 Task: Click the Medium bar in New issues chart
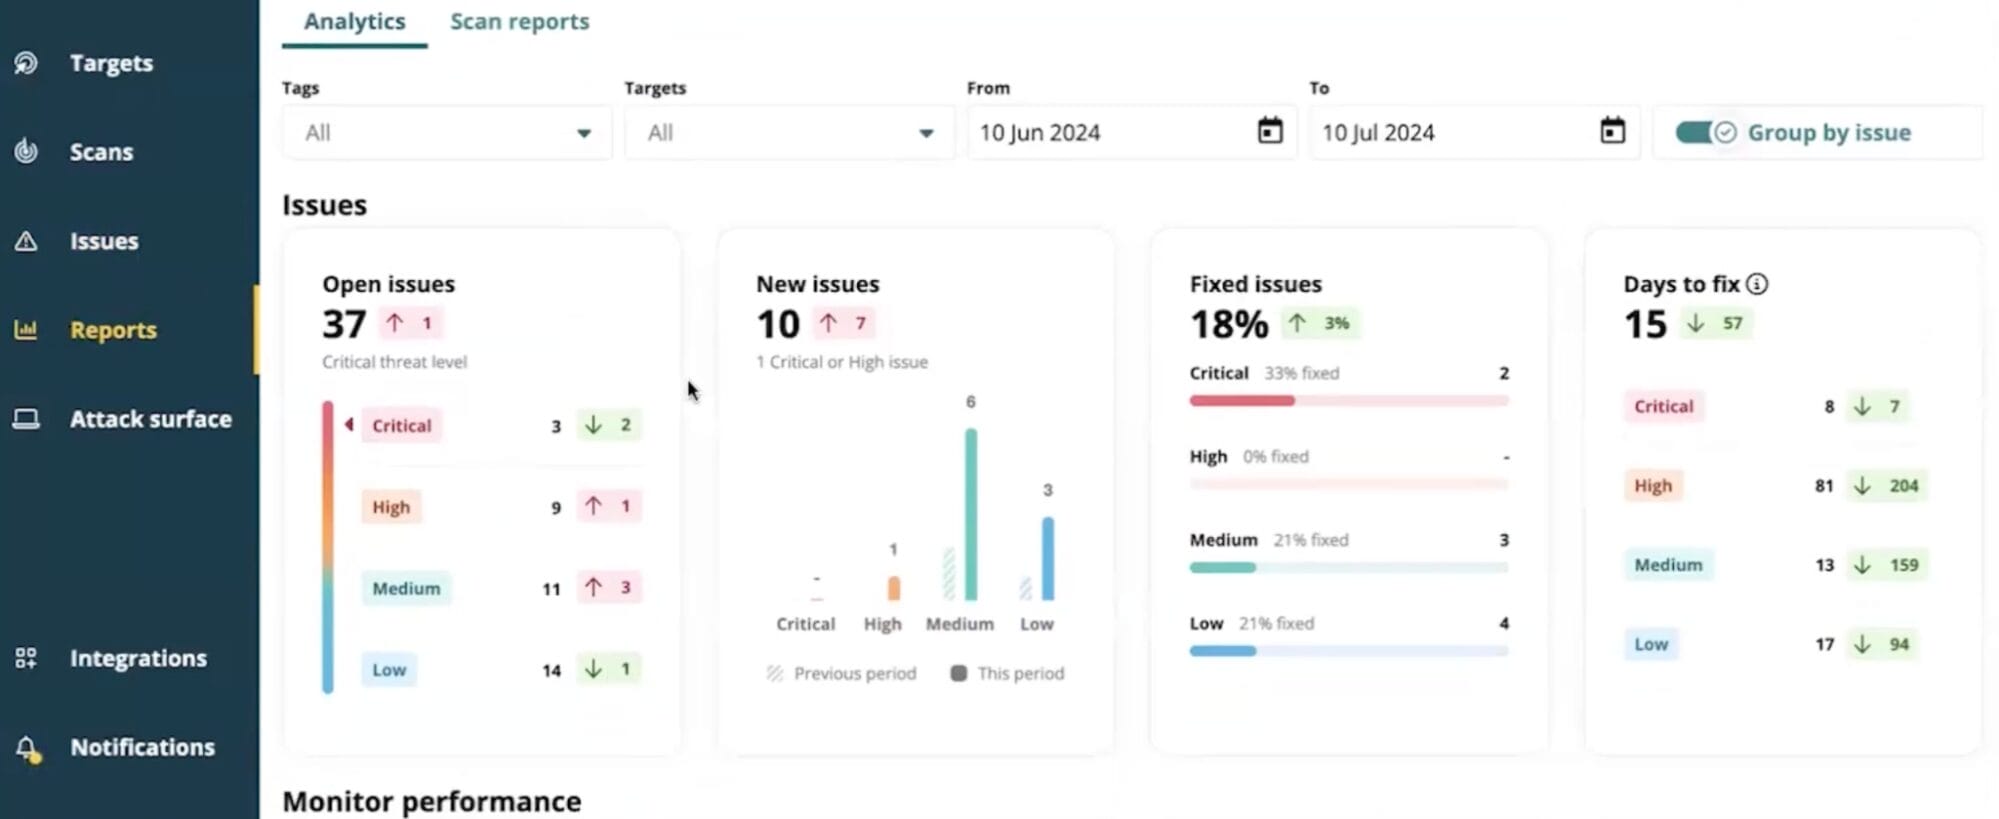(x=970, y=514)
